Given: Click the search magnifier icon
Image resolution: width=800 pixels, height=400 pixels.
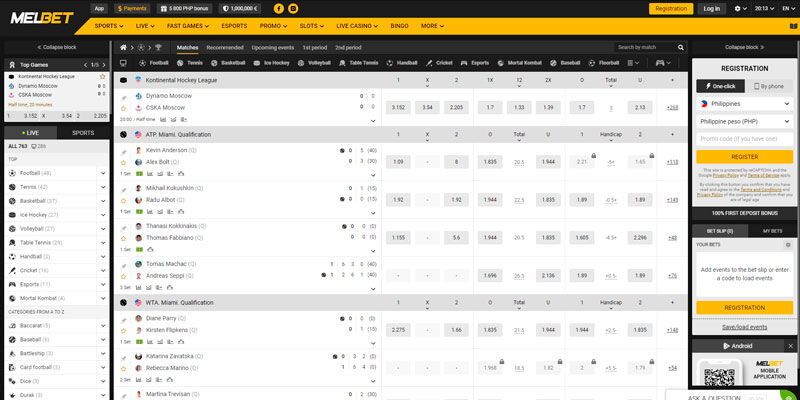Looking at the screenshot, I should [681, 47].
